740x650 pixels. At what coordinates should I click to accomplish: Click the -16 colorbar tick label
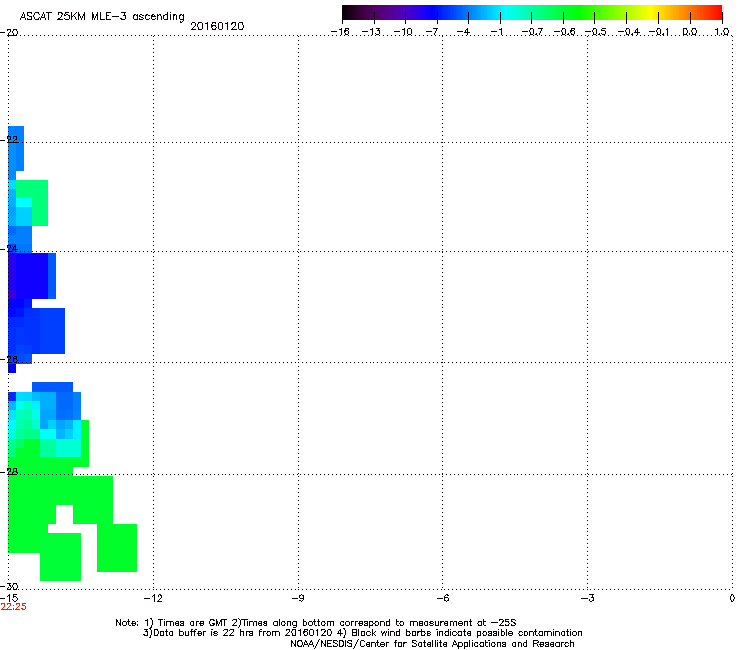340,32
